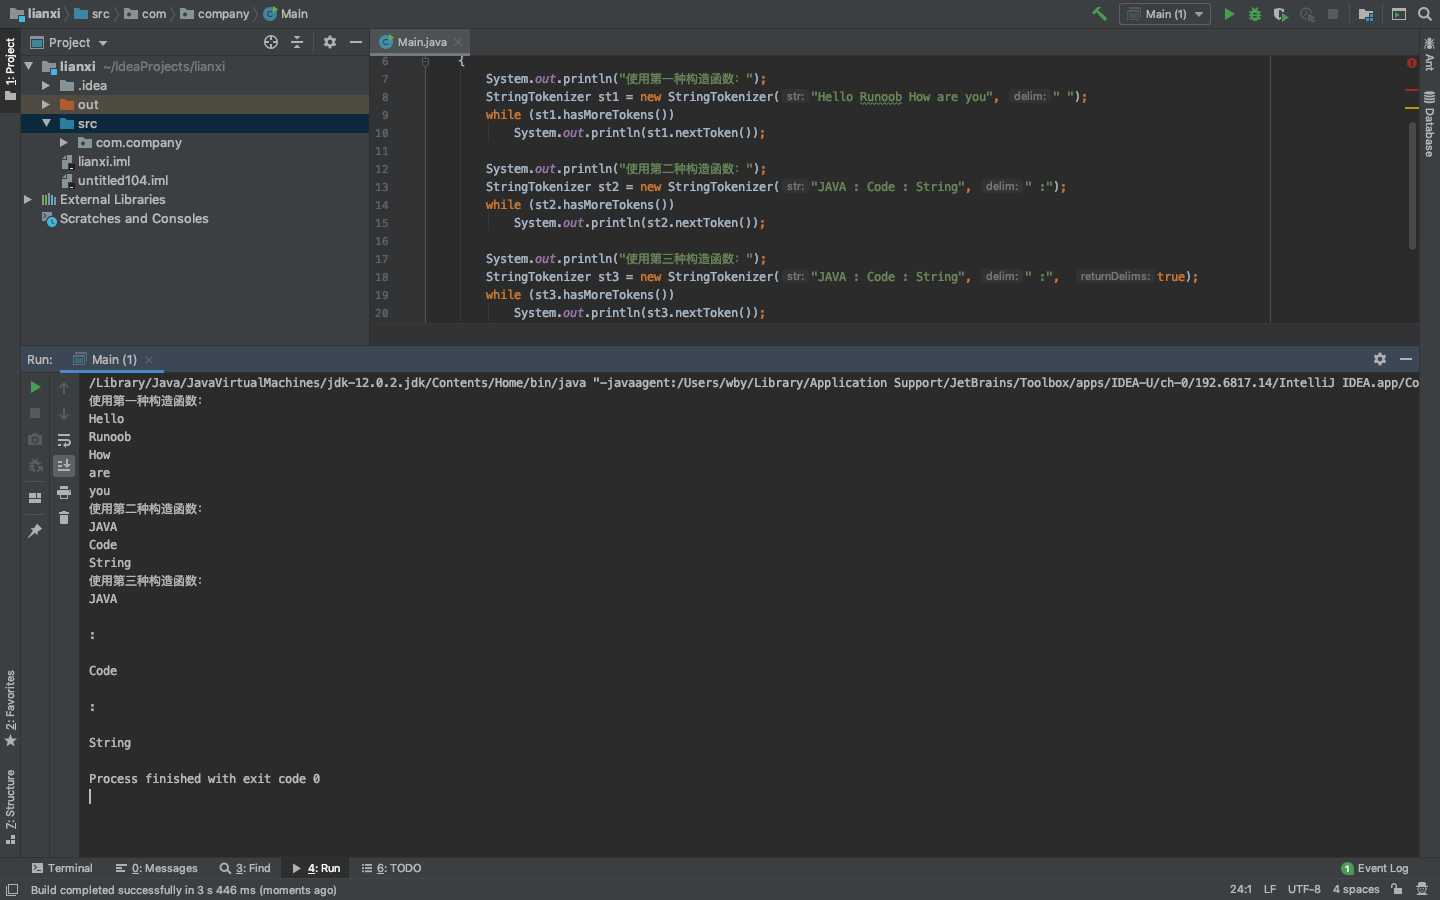
Task: Open the Event Log
Action: point(1375,868)
